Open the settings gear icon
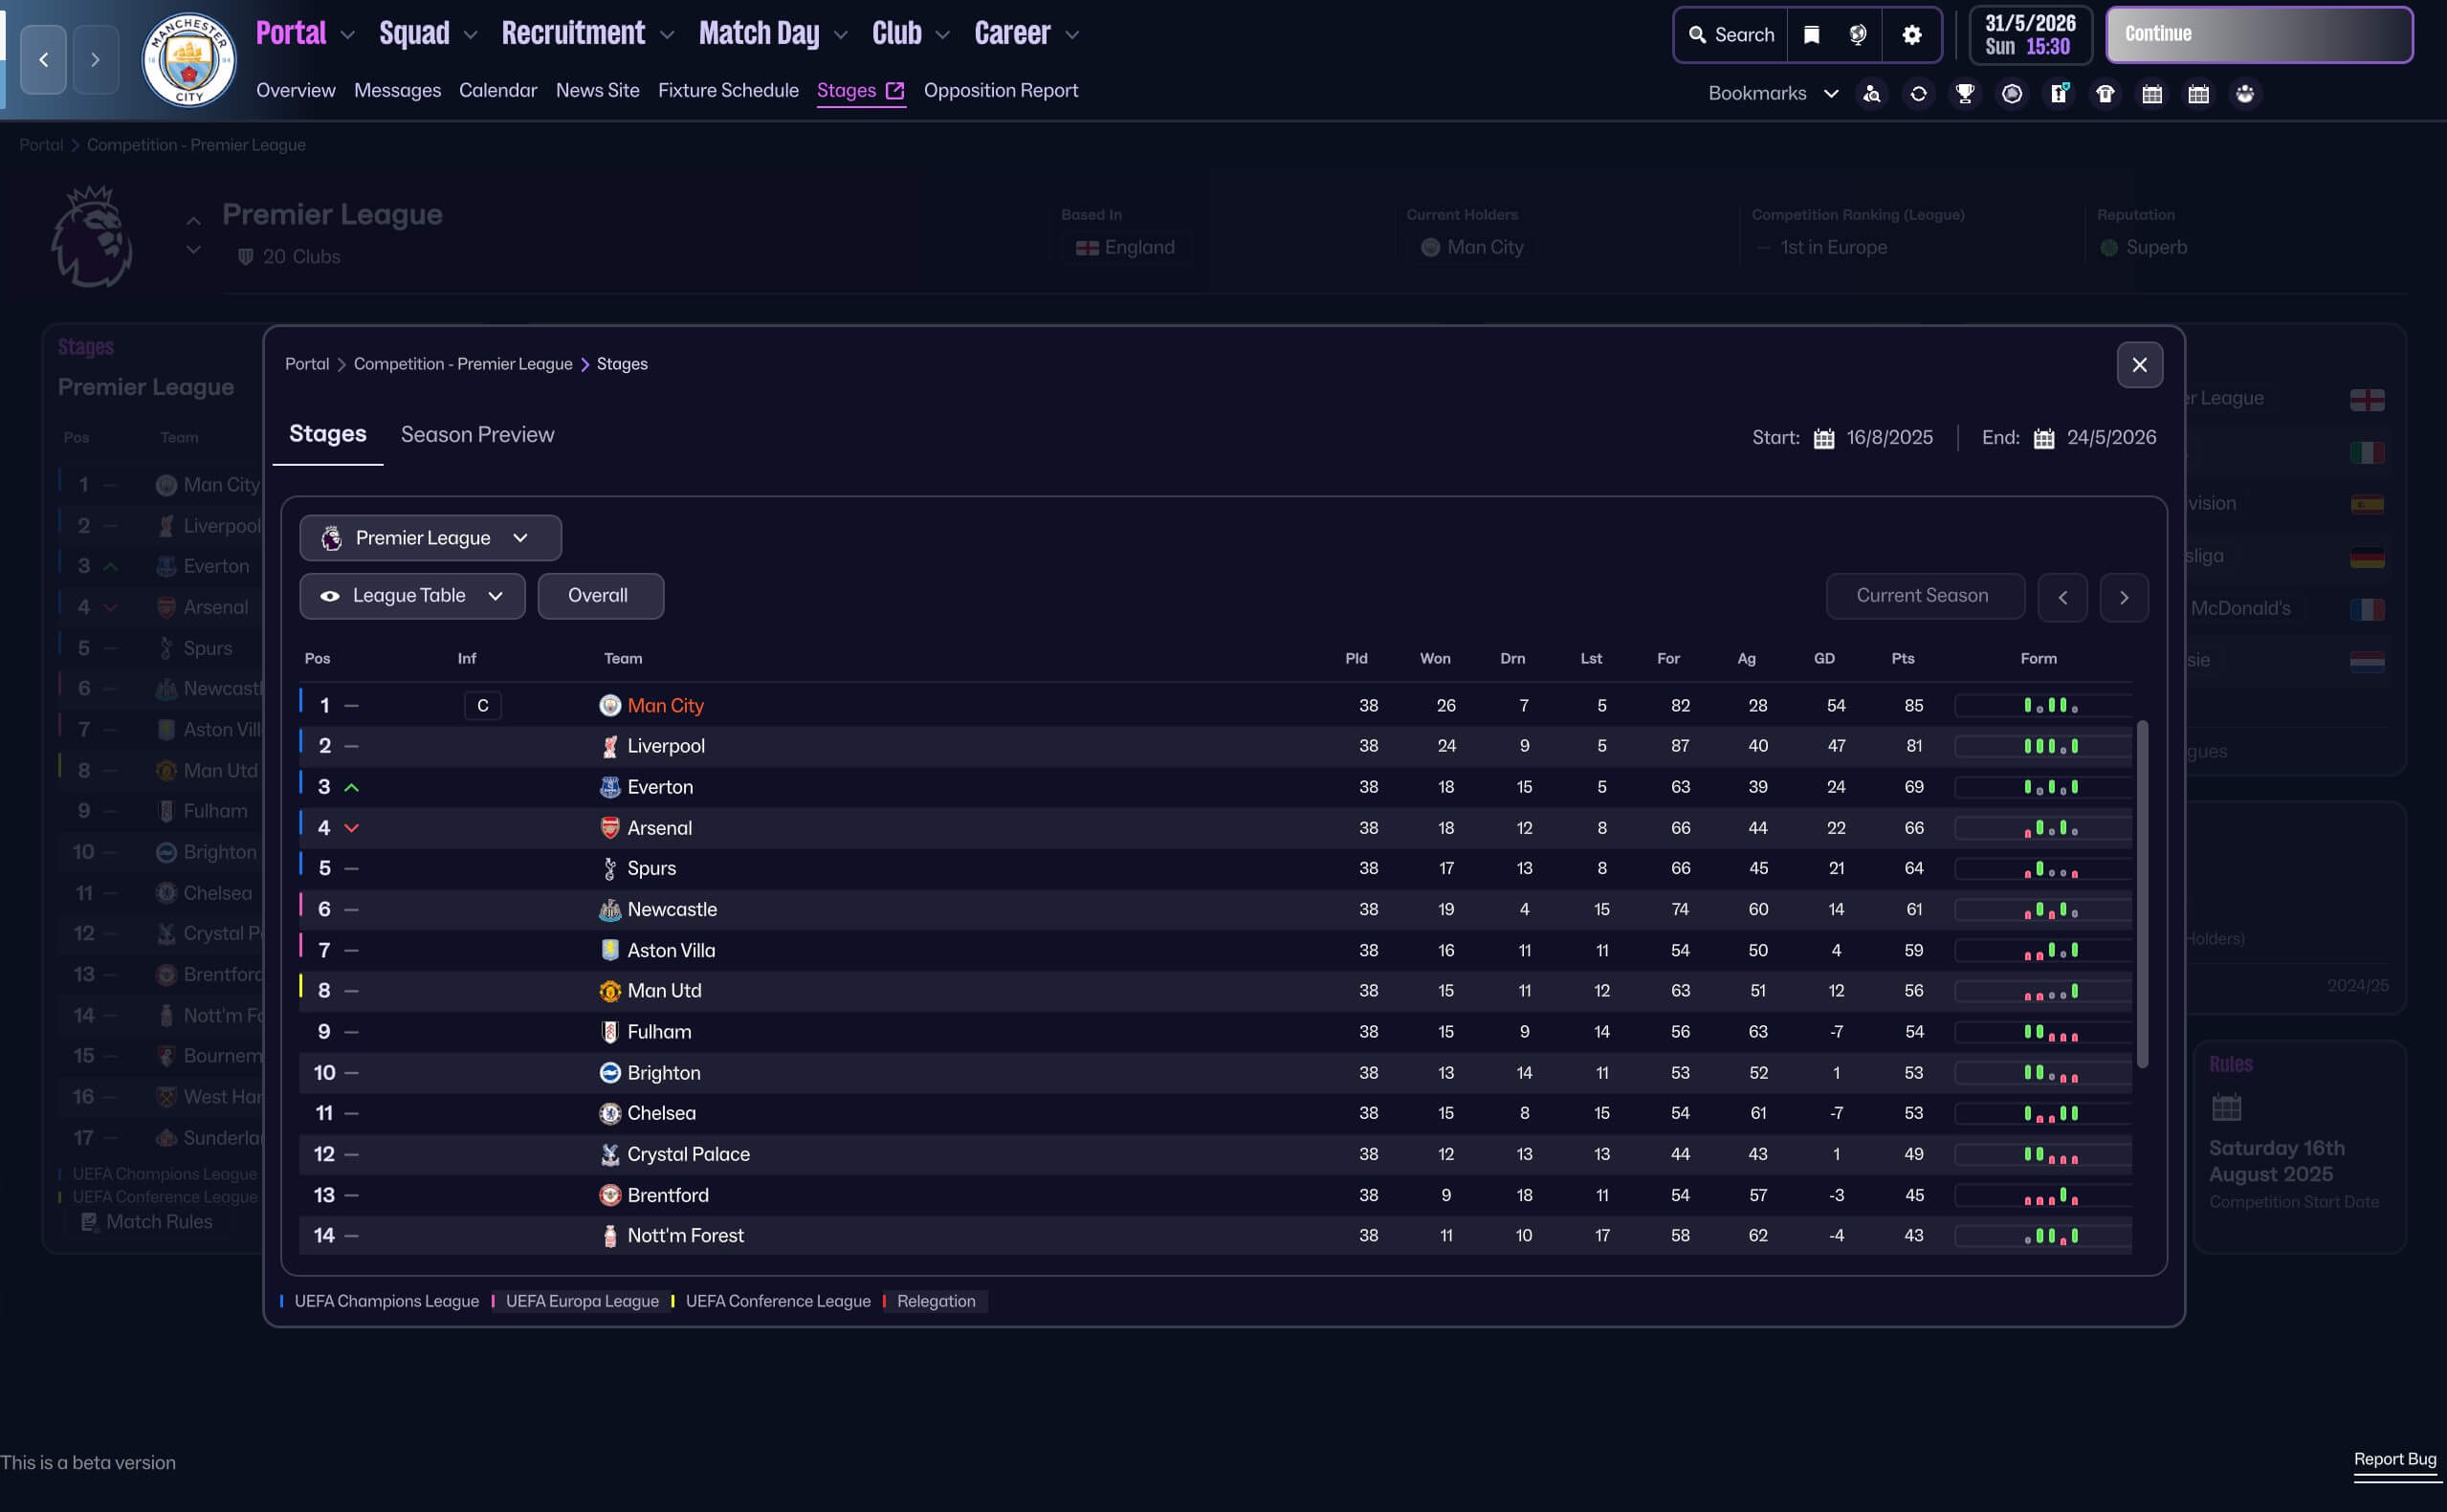Screen dimensions: 2447x1512 click(1911, 35)
